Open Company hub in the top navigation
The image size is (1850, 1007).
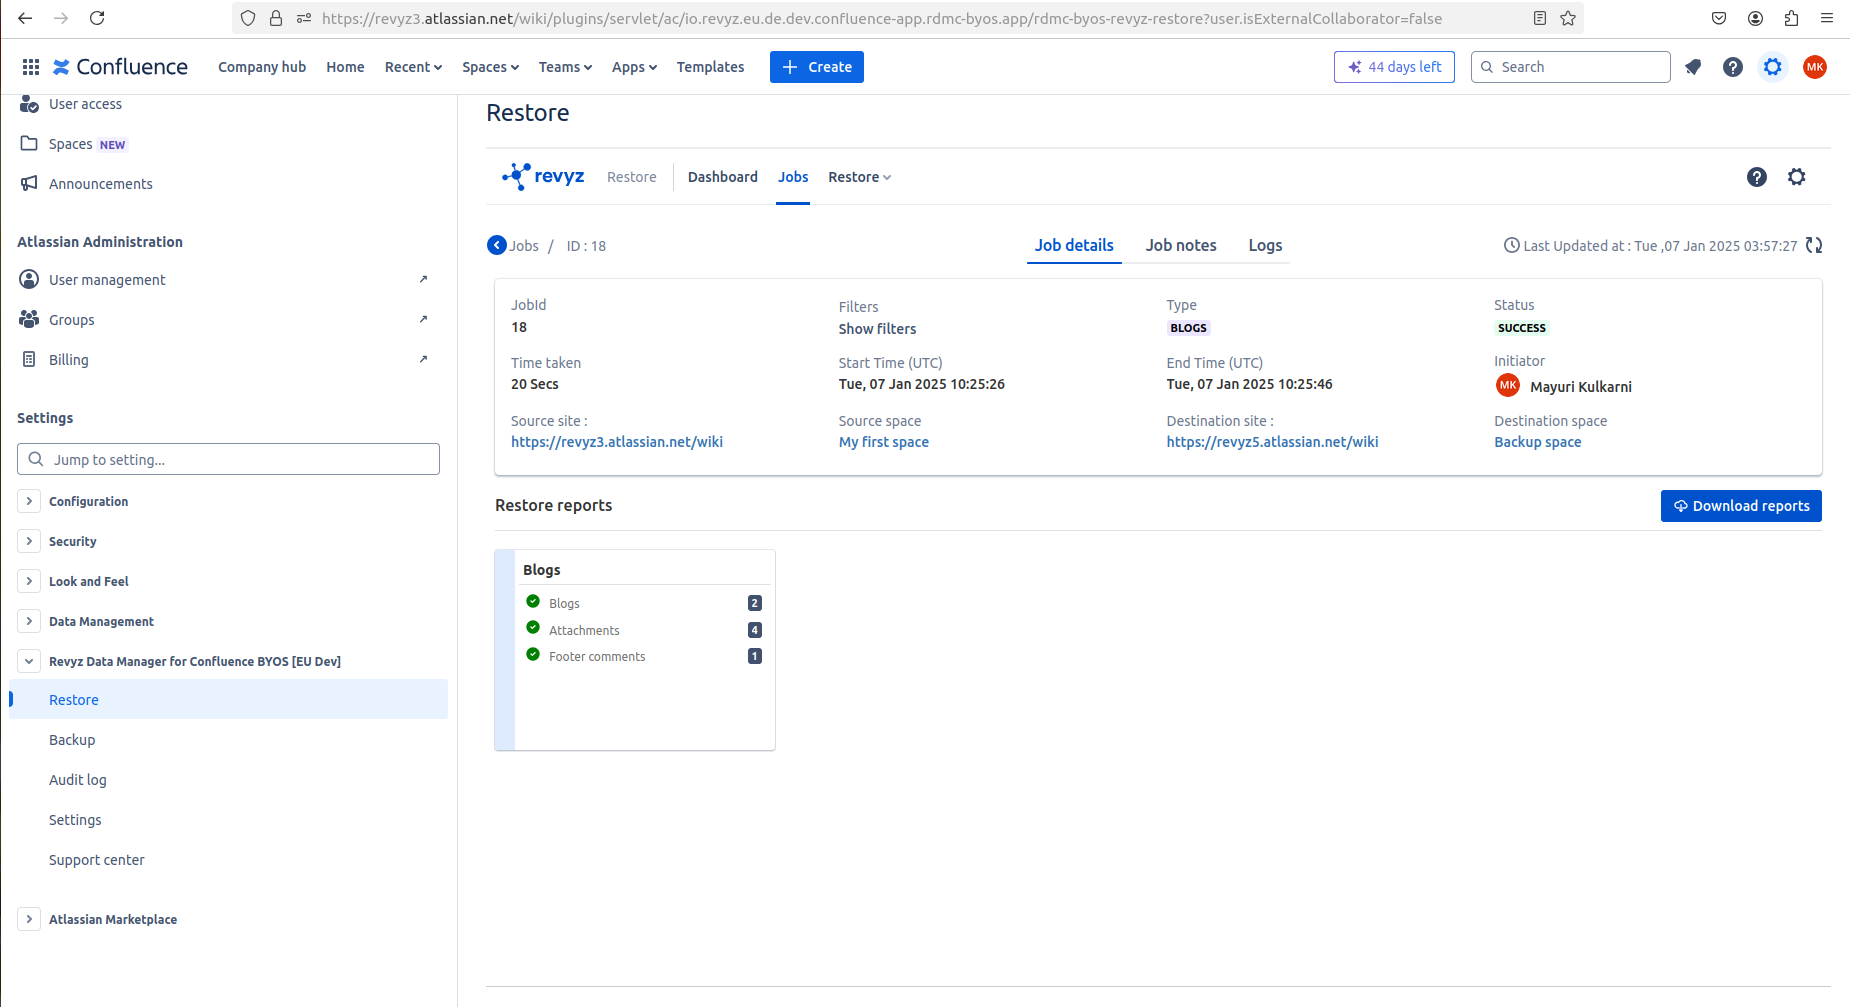[x=262, y=67]
